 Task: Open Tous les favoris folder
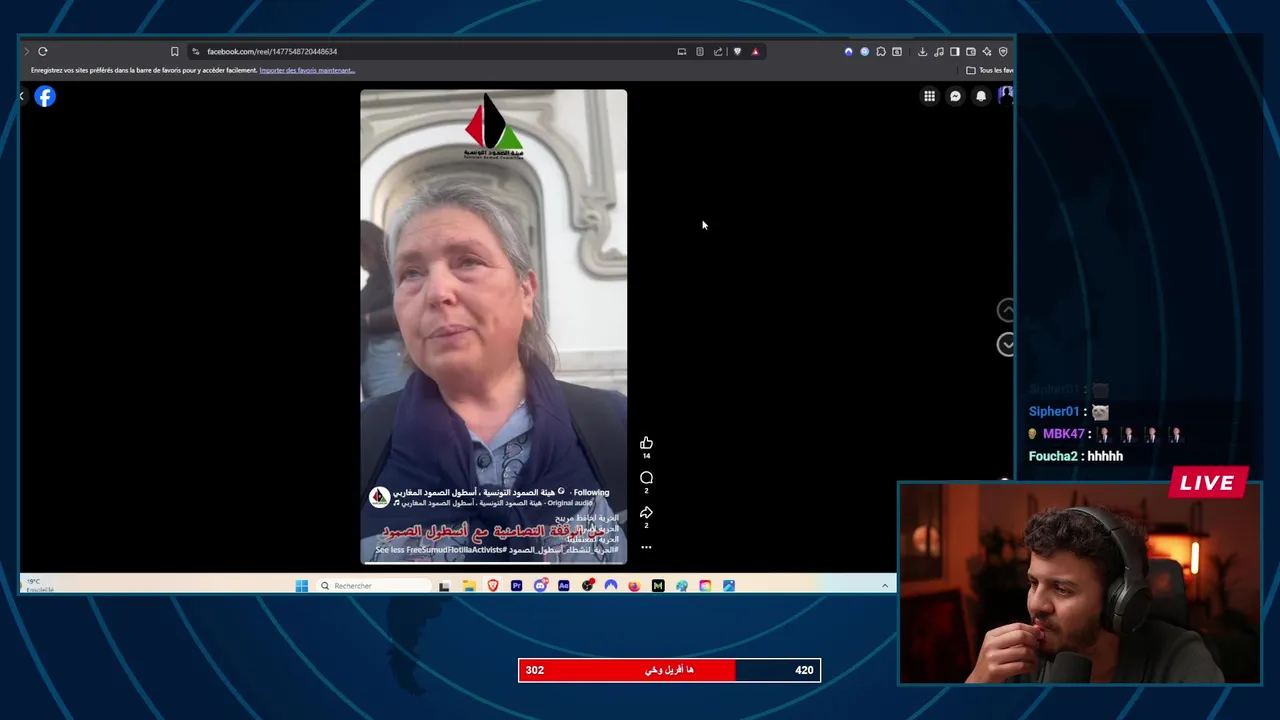(x=990, y=70)
